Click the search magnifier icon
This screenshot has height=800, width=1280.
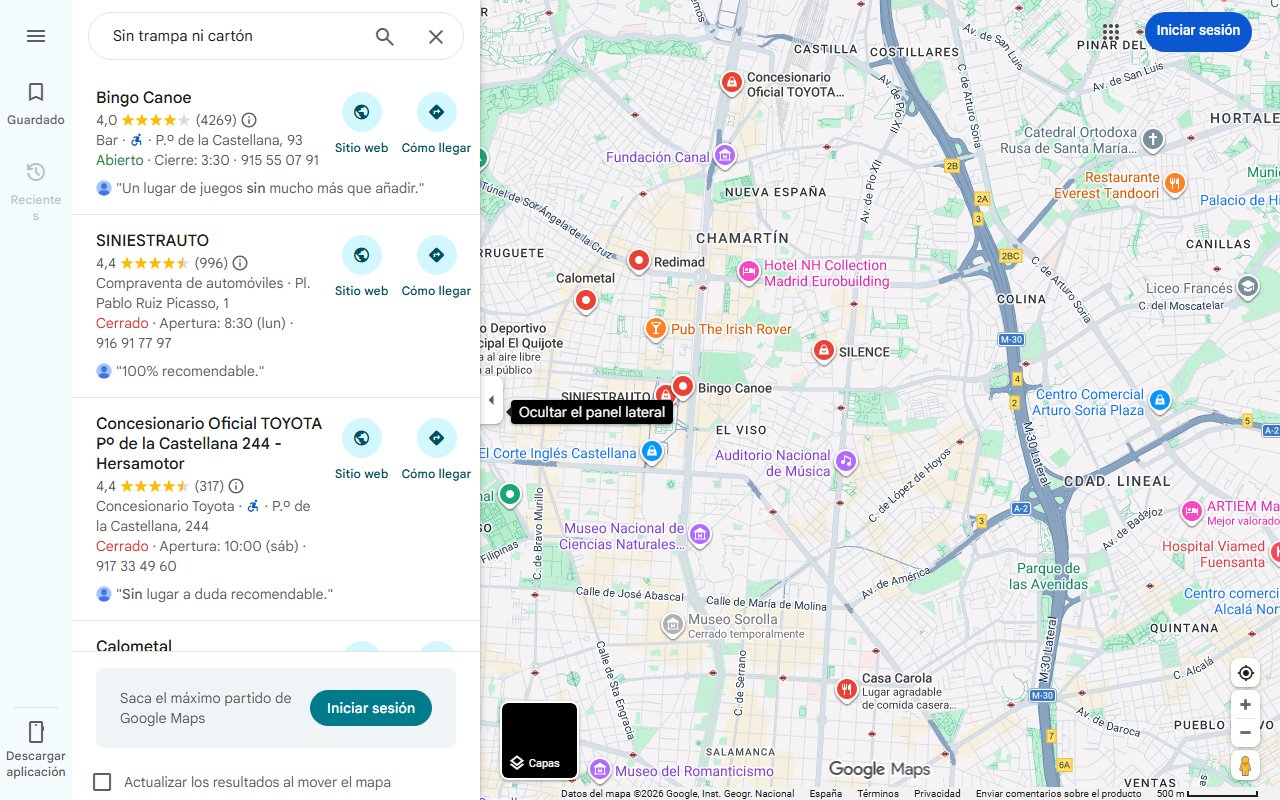point(384,36)
